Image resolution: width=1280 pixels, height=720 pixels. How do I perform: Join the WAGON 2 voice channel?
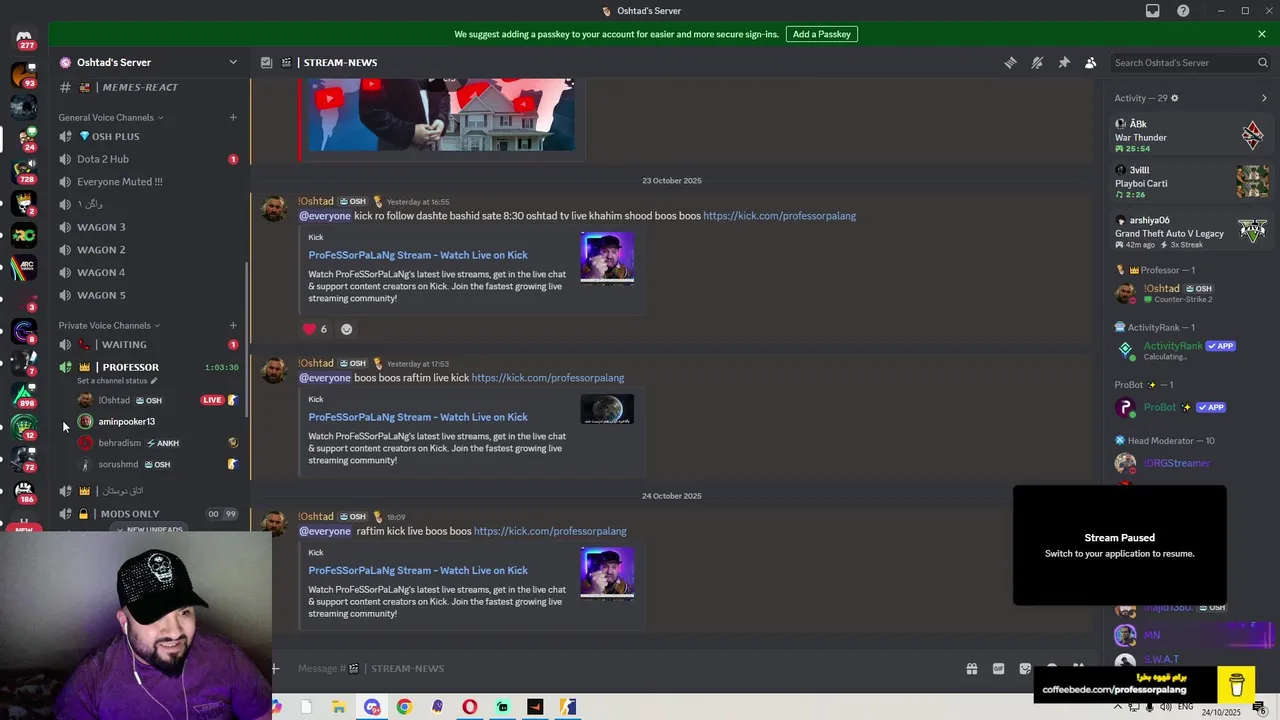point(150,250)
